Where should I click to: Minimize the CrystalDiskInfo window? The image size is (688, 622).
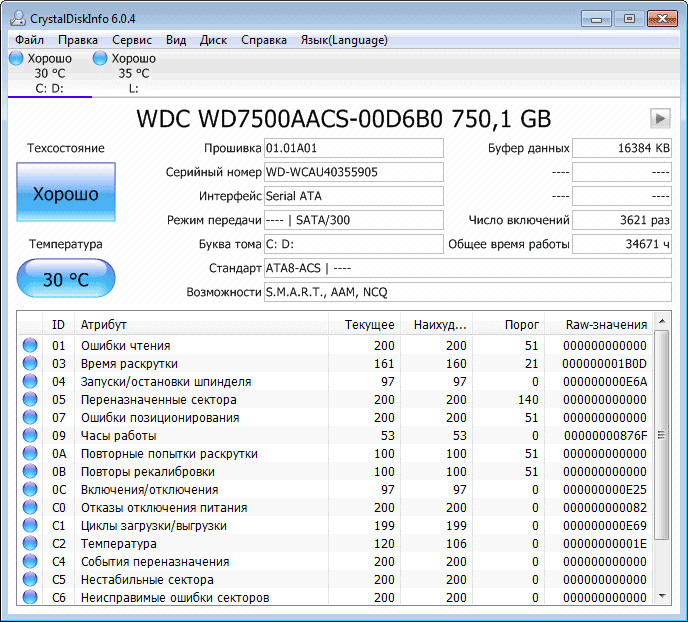(596, 19)
